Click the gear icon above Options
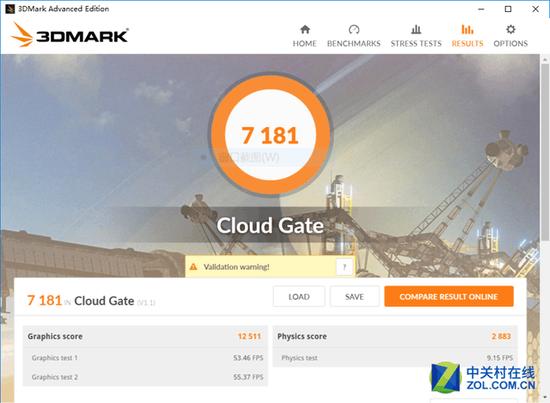Viewport: 550px width, 403px height. click(x=511, y=29)
